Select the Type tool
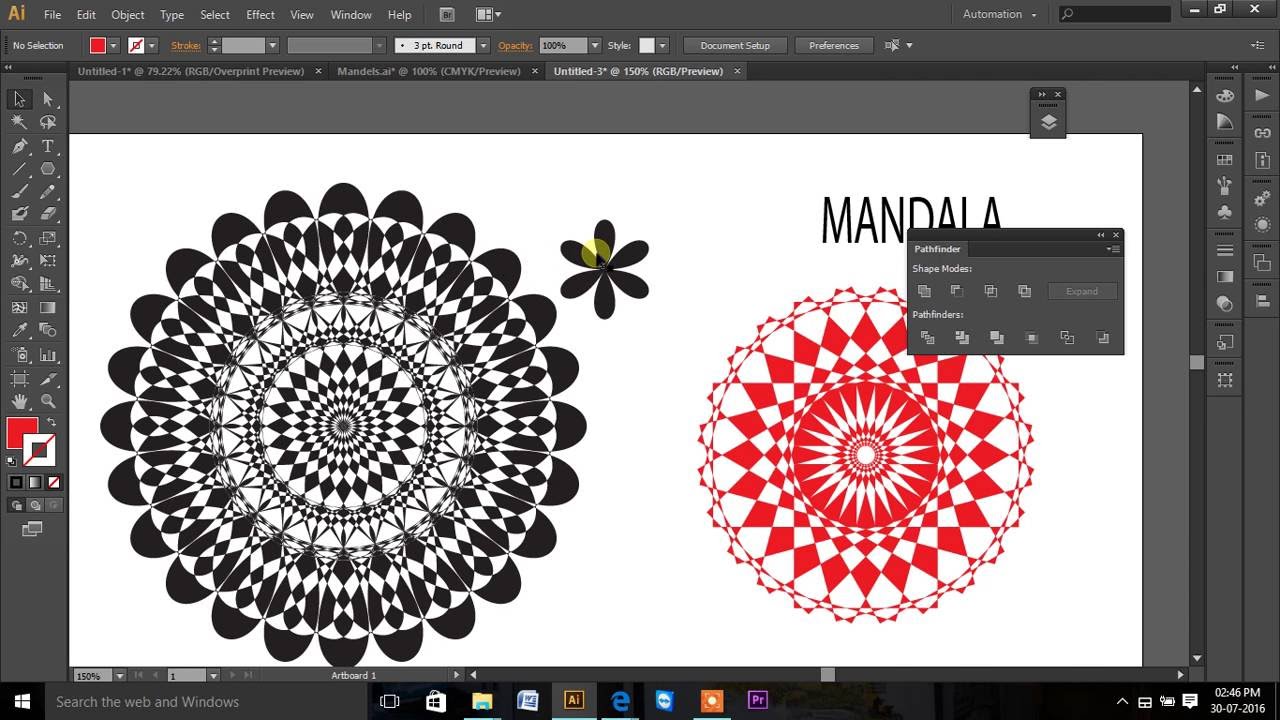The height and width of the screenshot is (720, 1280). point(47,146)
